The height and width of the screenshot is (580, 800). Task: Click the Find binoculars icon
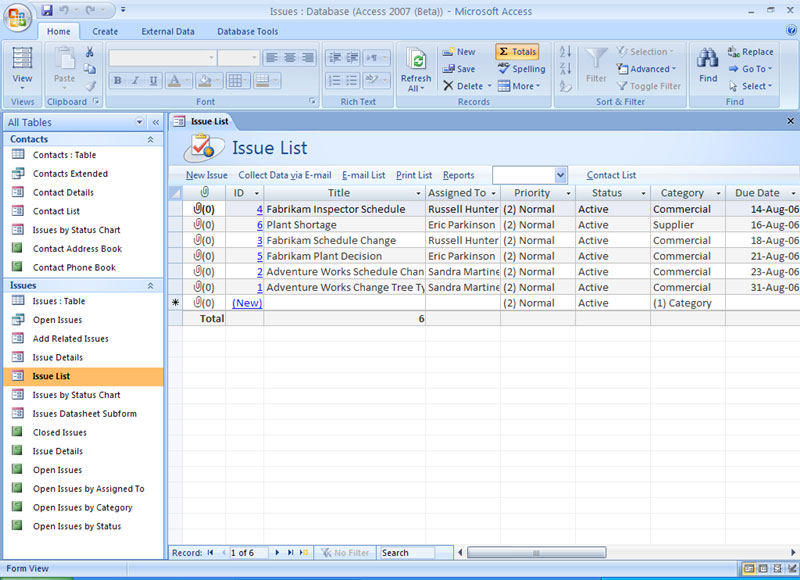point(708,59)
